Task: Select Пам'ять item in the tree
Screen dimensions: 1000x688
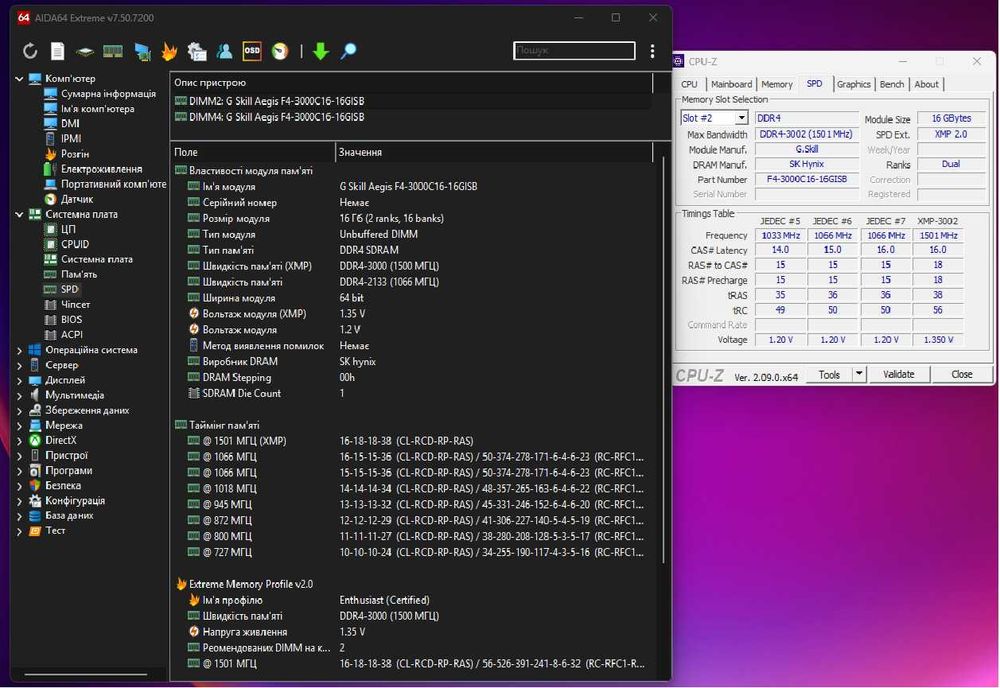Action: 78,274
